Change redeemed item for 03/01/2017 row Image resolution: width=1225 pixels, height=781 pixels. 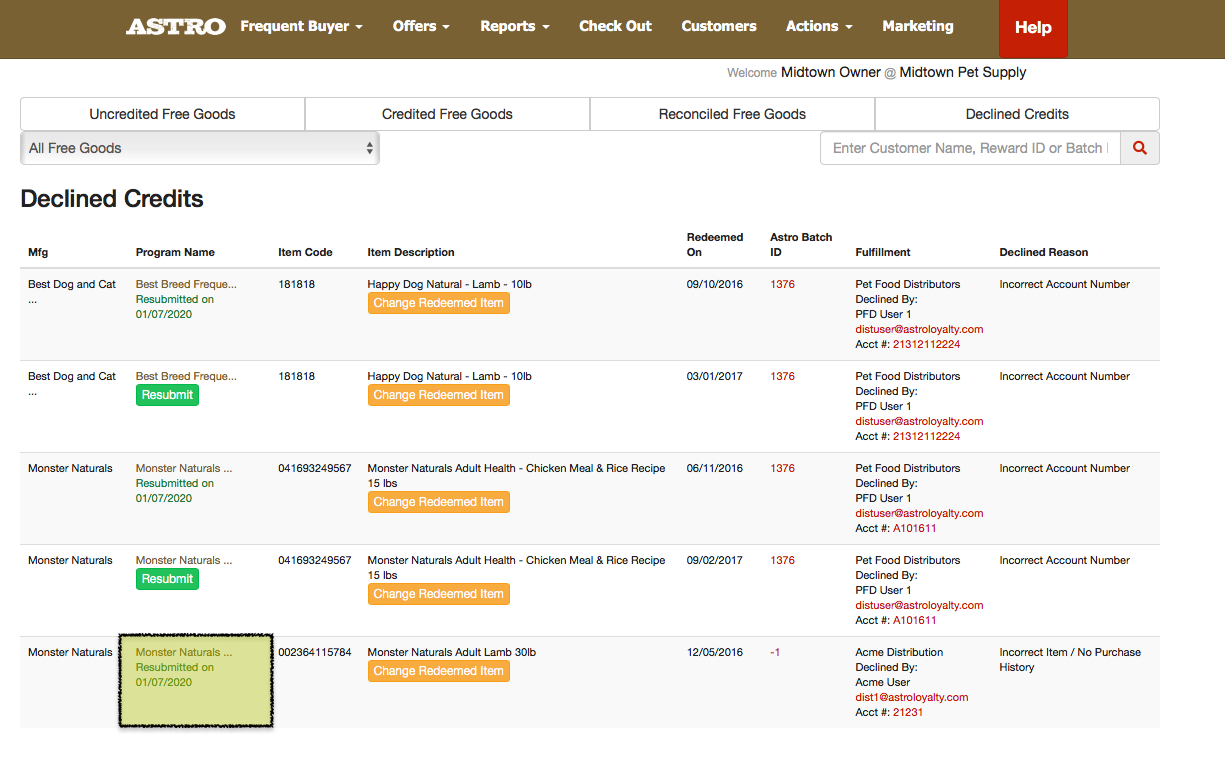click(x=438, y=395)
